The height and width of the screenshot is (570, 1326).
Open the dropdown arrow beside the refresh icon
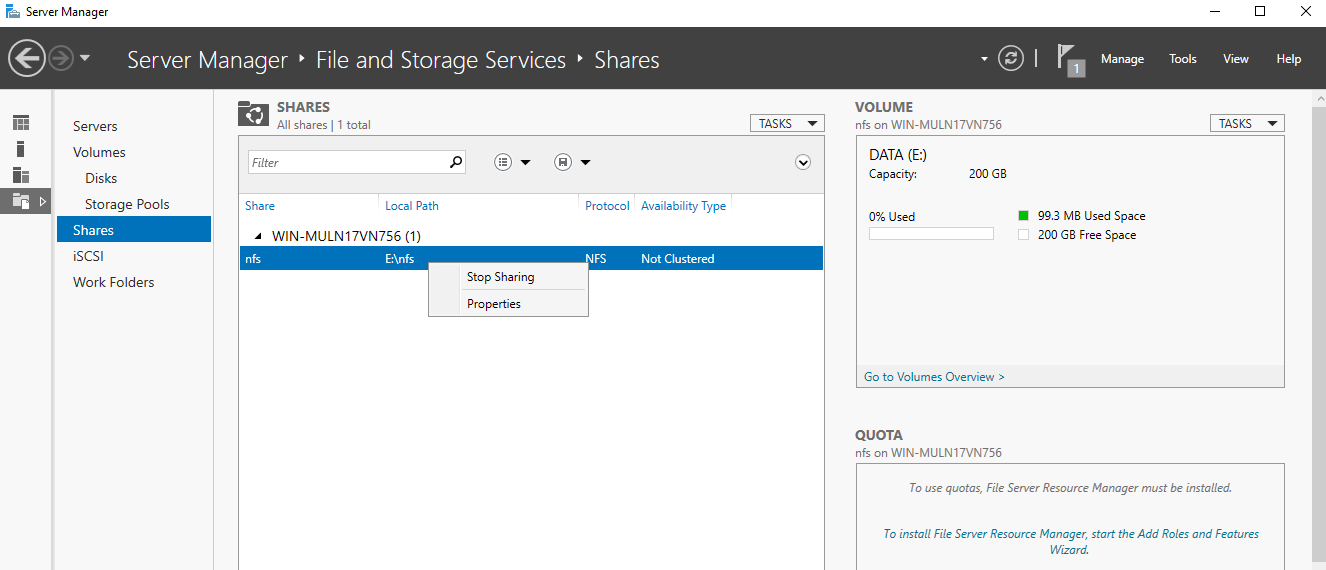coord(984,59)
